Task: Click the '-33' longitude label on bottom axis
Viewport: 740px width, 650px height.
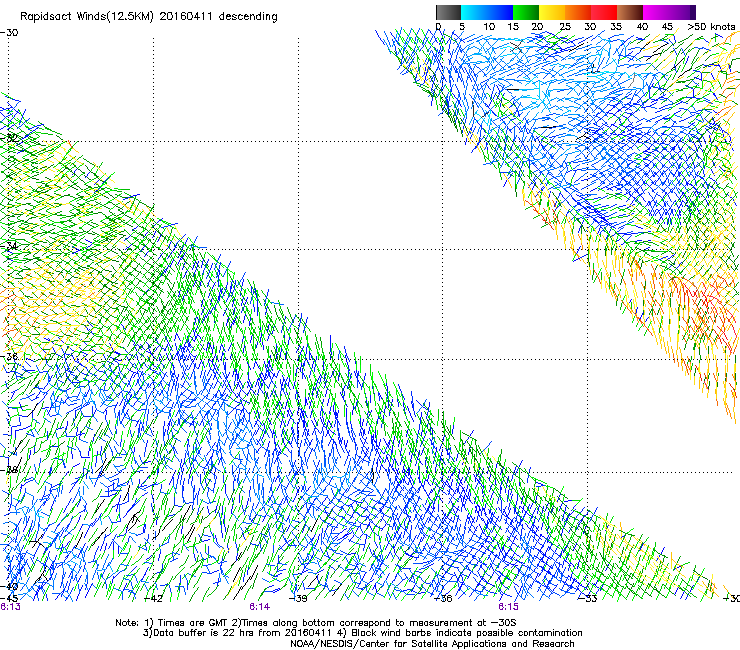Action: (588, 599)
